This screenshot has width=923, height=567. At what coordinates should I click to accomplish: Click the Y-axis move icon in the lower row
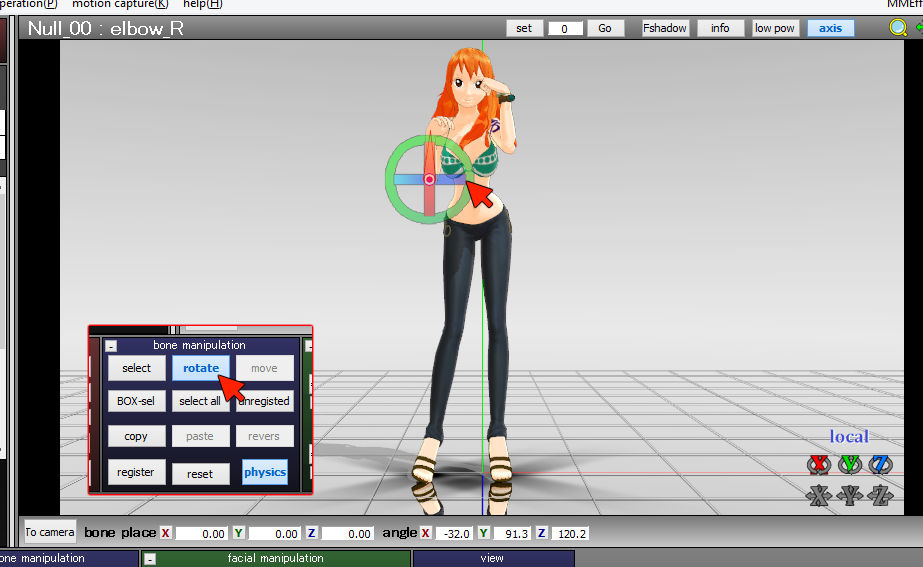[x=849, y=495]
